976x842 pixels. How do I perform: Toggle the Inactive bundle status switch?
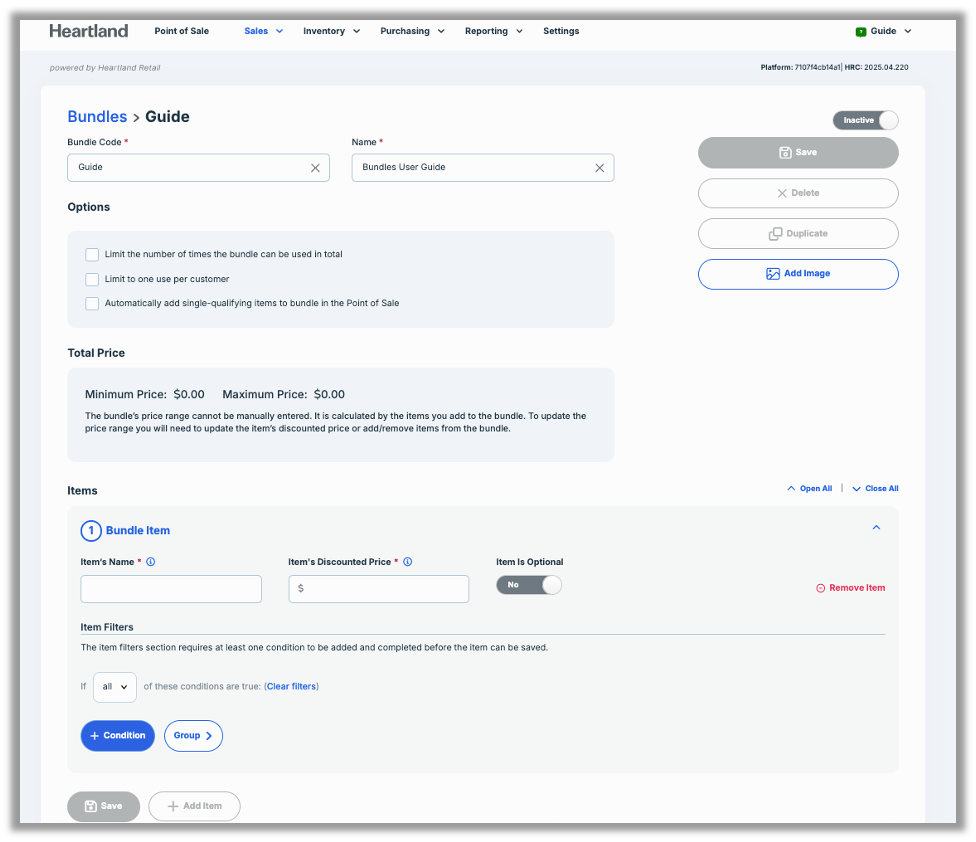[x=865, y=120]
